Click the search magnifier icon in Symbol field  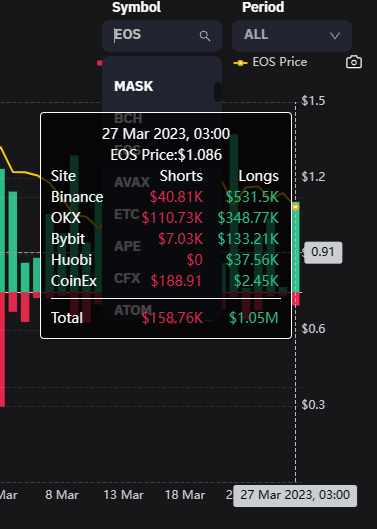click(205, 36)
